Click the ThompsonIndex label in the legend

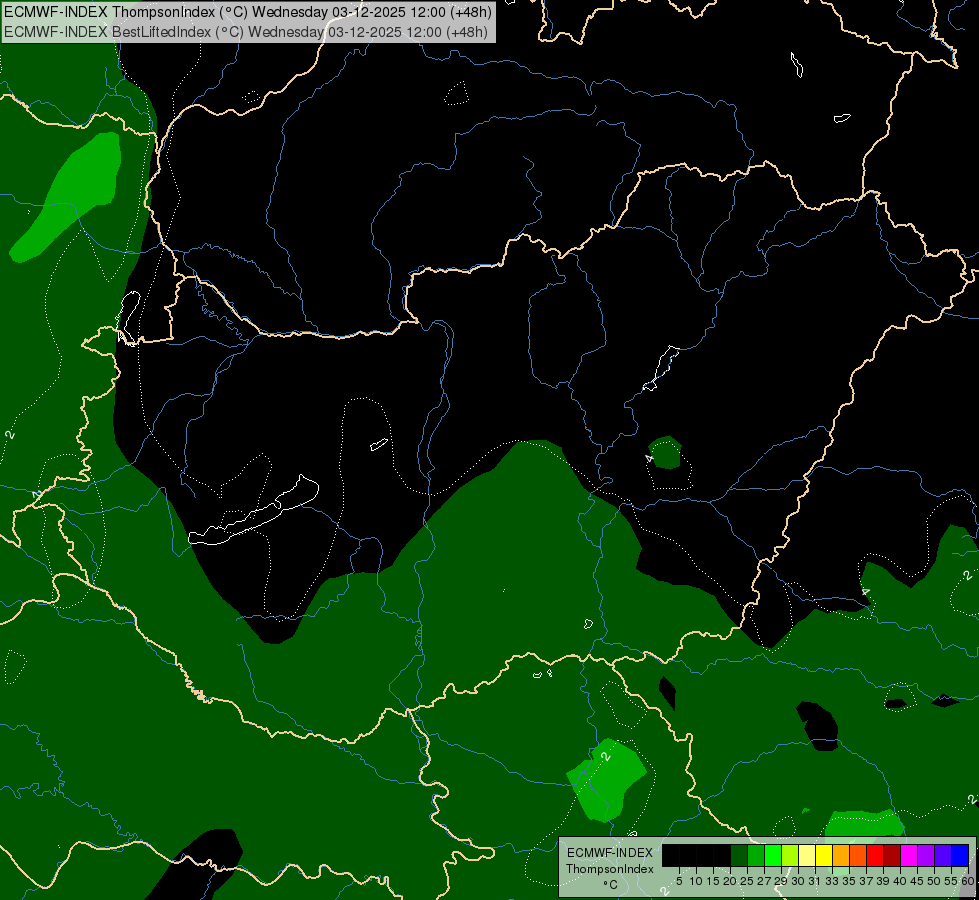tap(610, 869)
